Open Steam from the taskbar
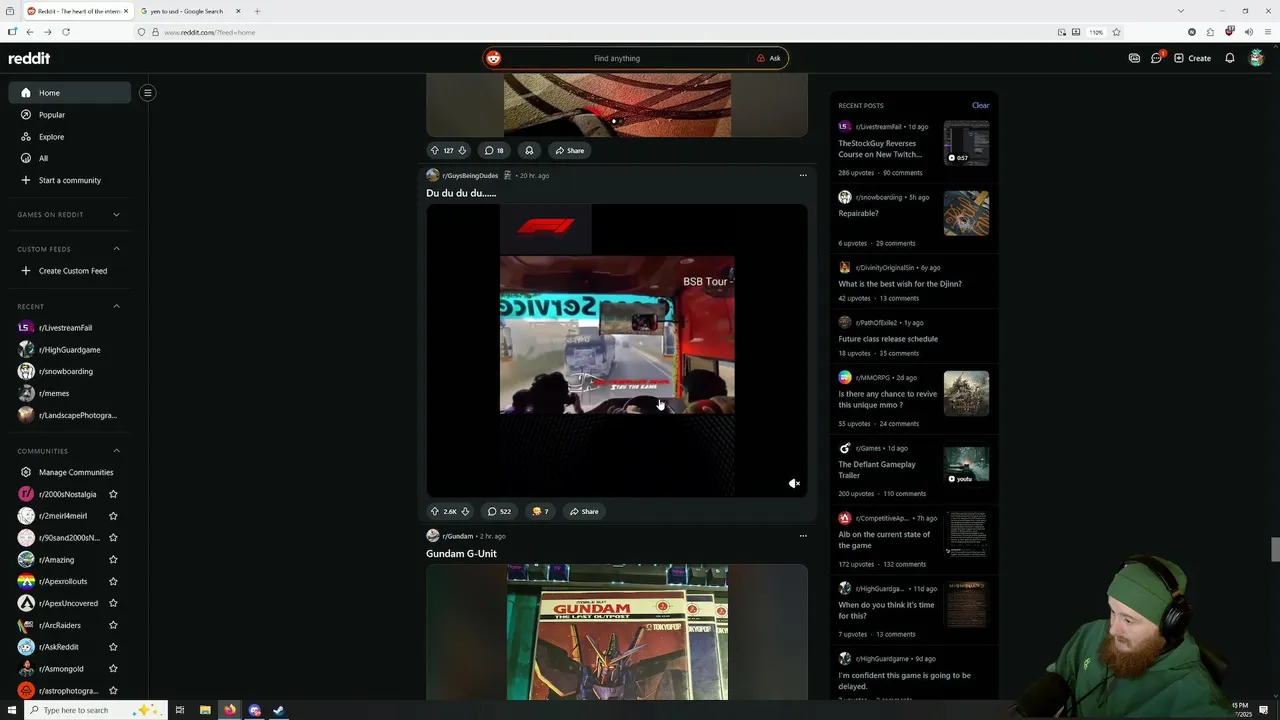Screen dimensions: 1280x720 coord(279,710)
